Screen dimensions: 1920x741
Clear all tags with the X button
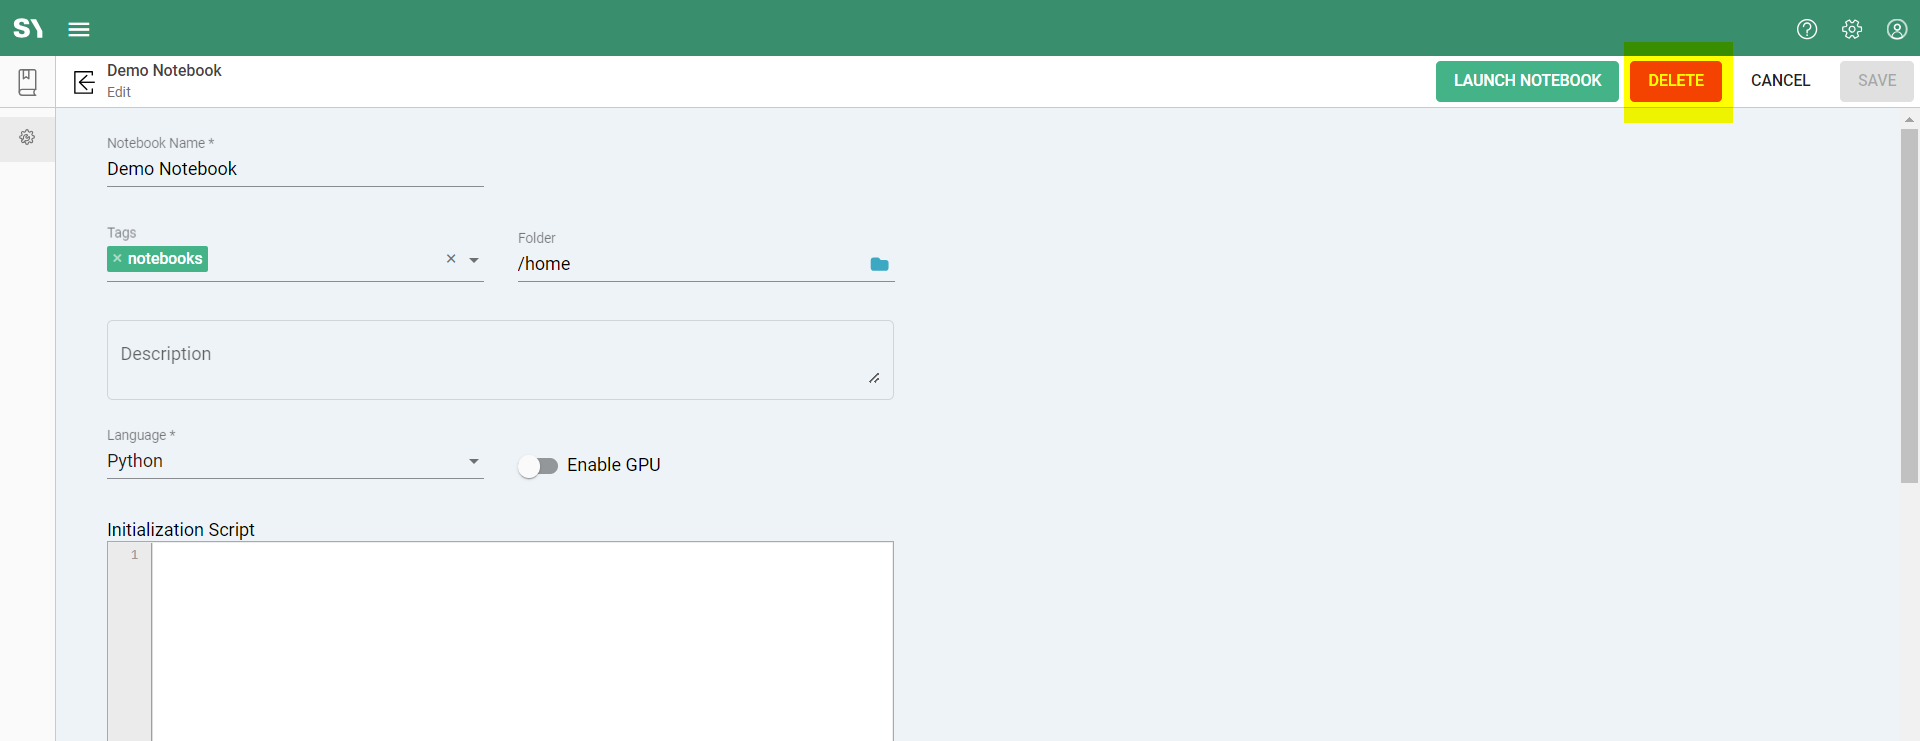(x=451, y=259)
